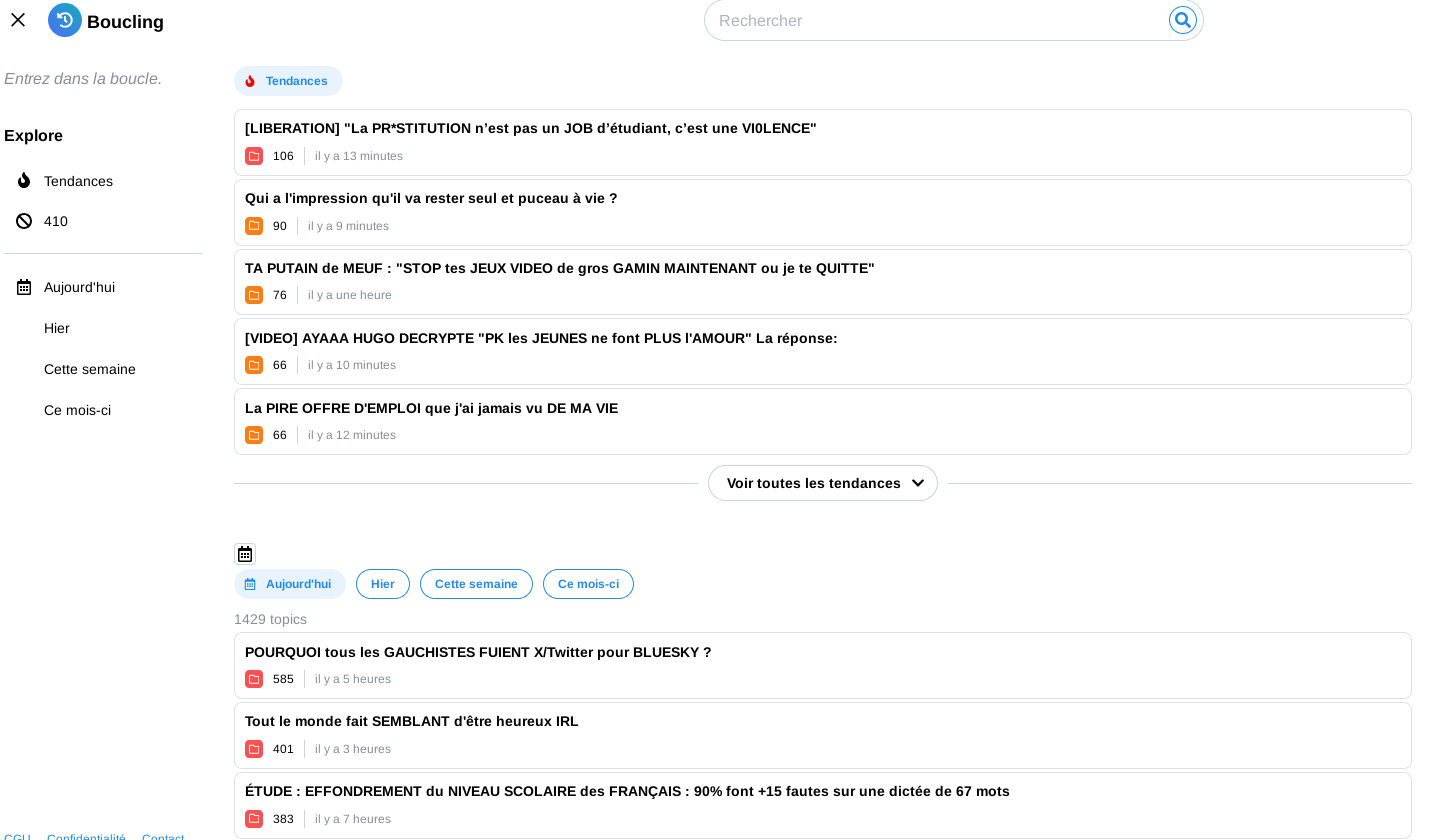
Task: Click the calendar icon above date filters
Action: click(245, 554)
